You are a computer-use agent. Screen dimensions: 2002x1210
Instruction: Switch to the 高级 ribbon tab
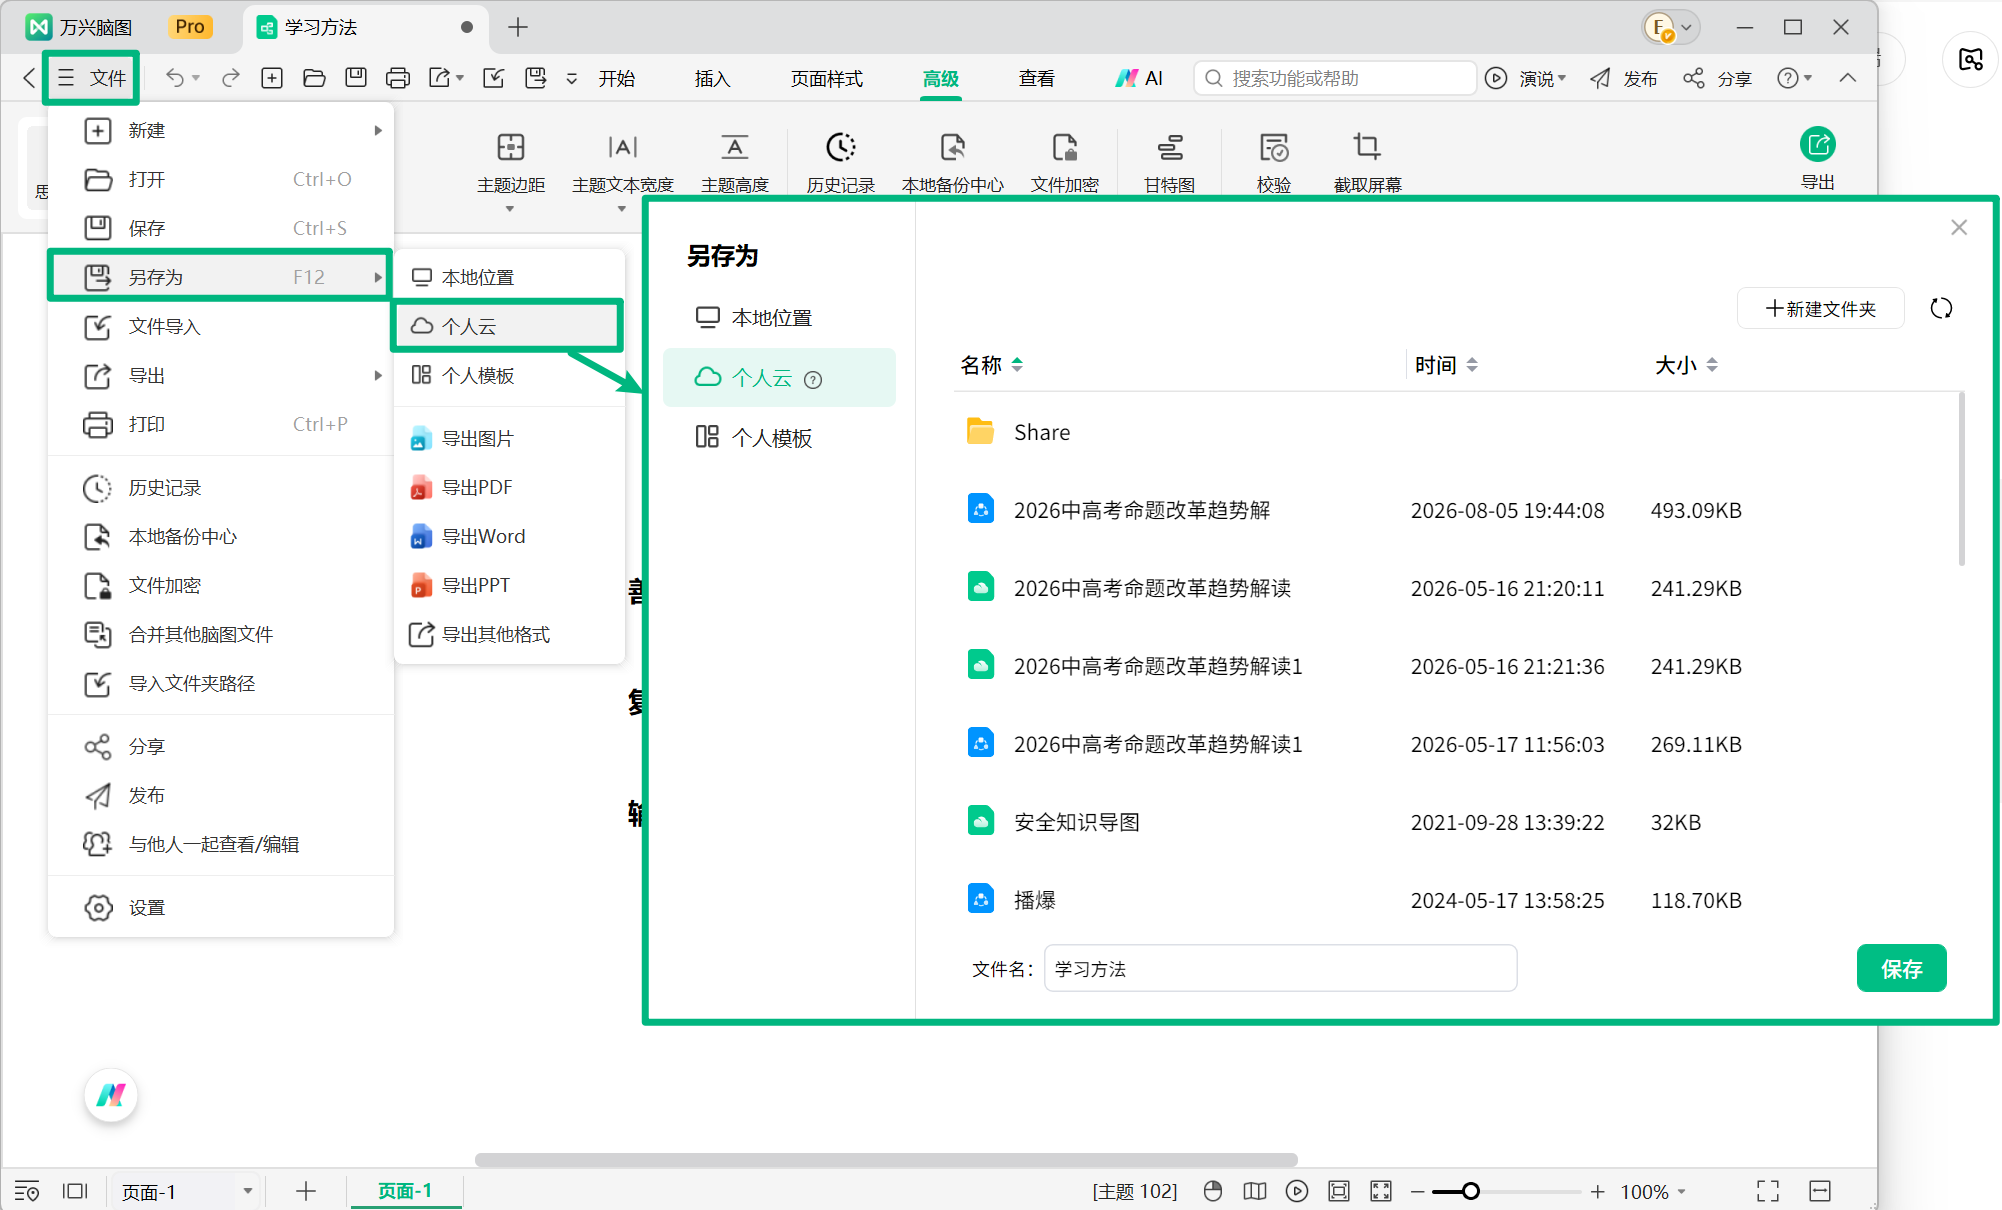[x=941, y=78]
